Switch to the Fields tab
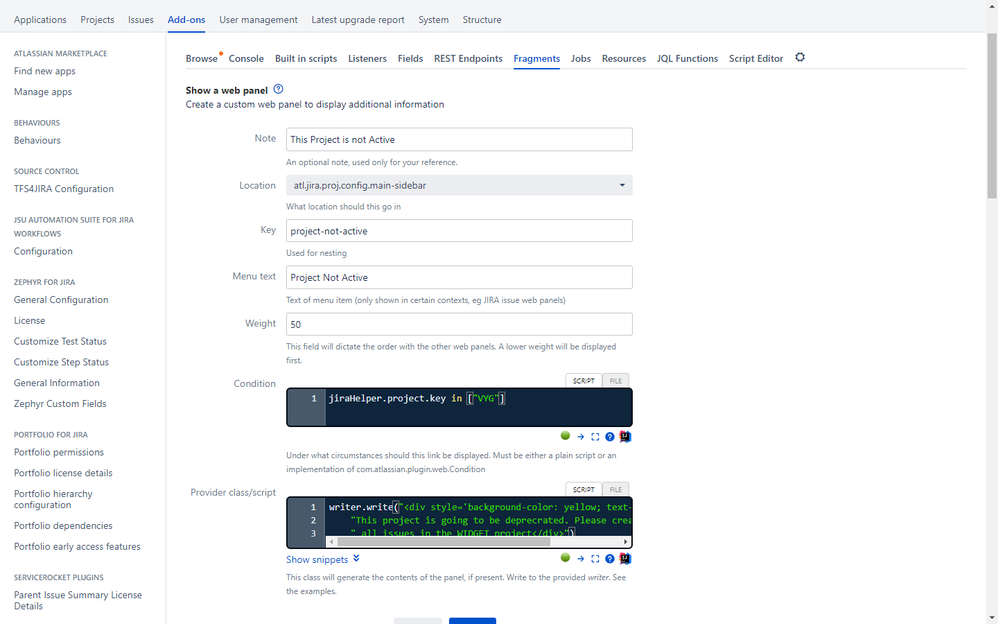Image resolution: width=998 pixels, height=624 pixels. (411, 59)
